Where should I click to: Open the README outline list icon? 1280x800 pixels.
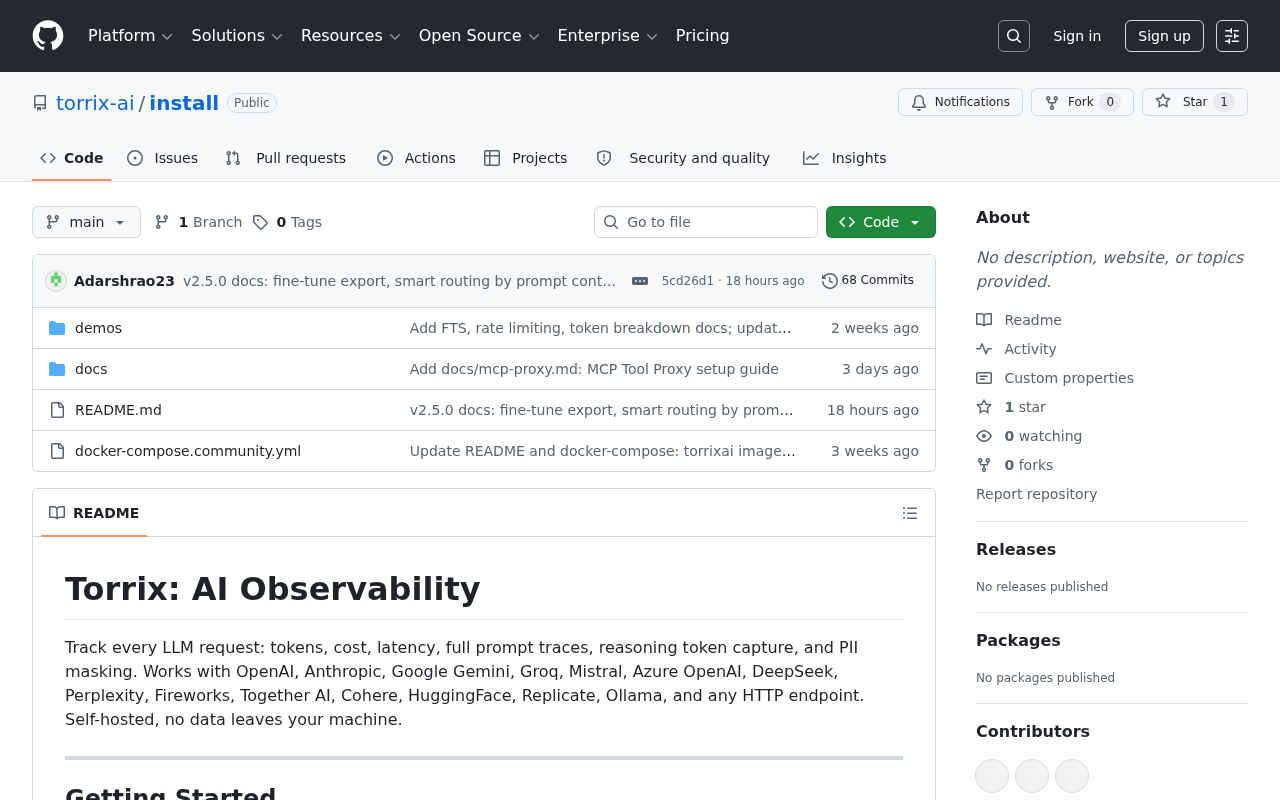click(x=910, y=513)
